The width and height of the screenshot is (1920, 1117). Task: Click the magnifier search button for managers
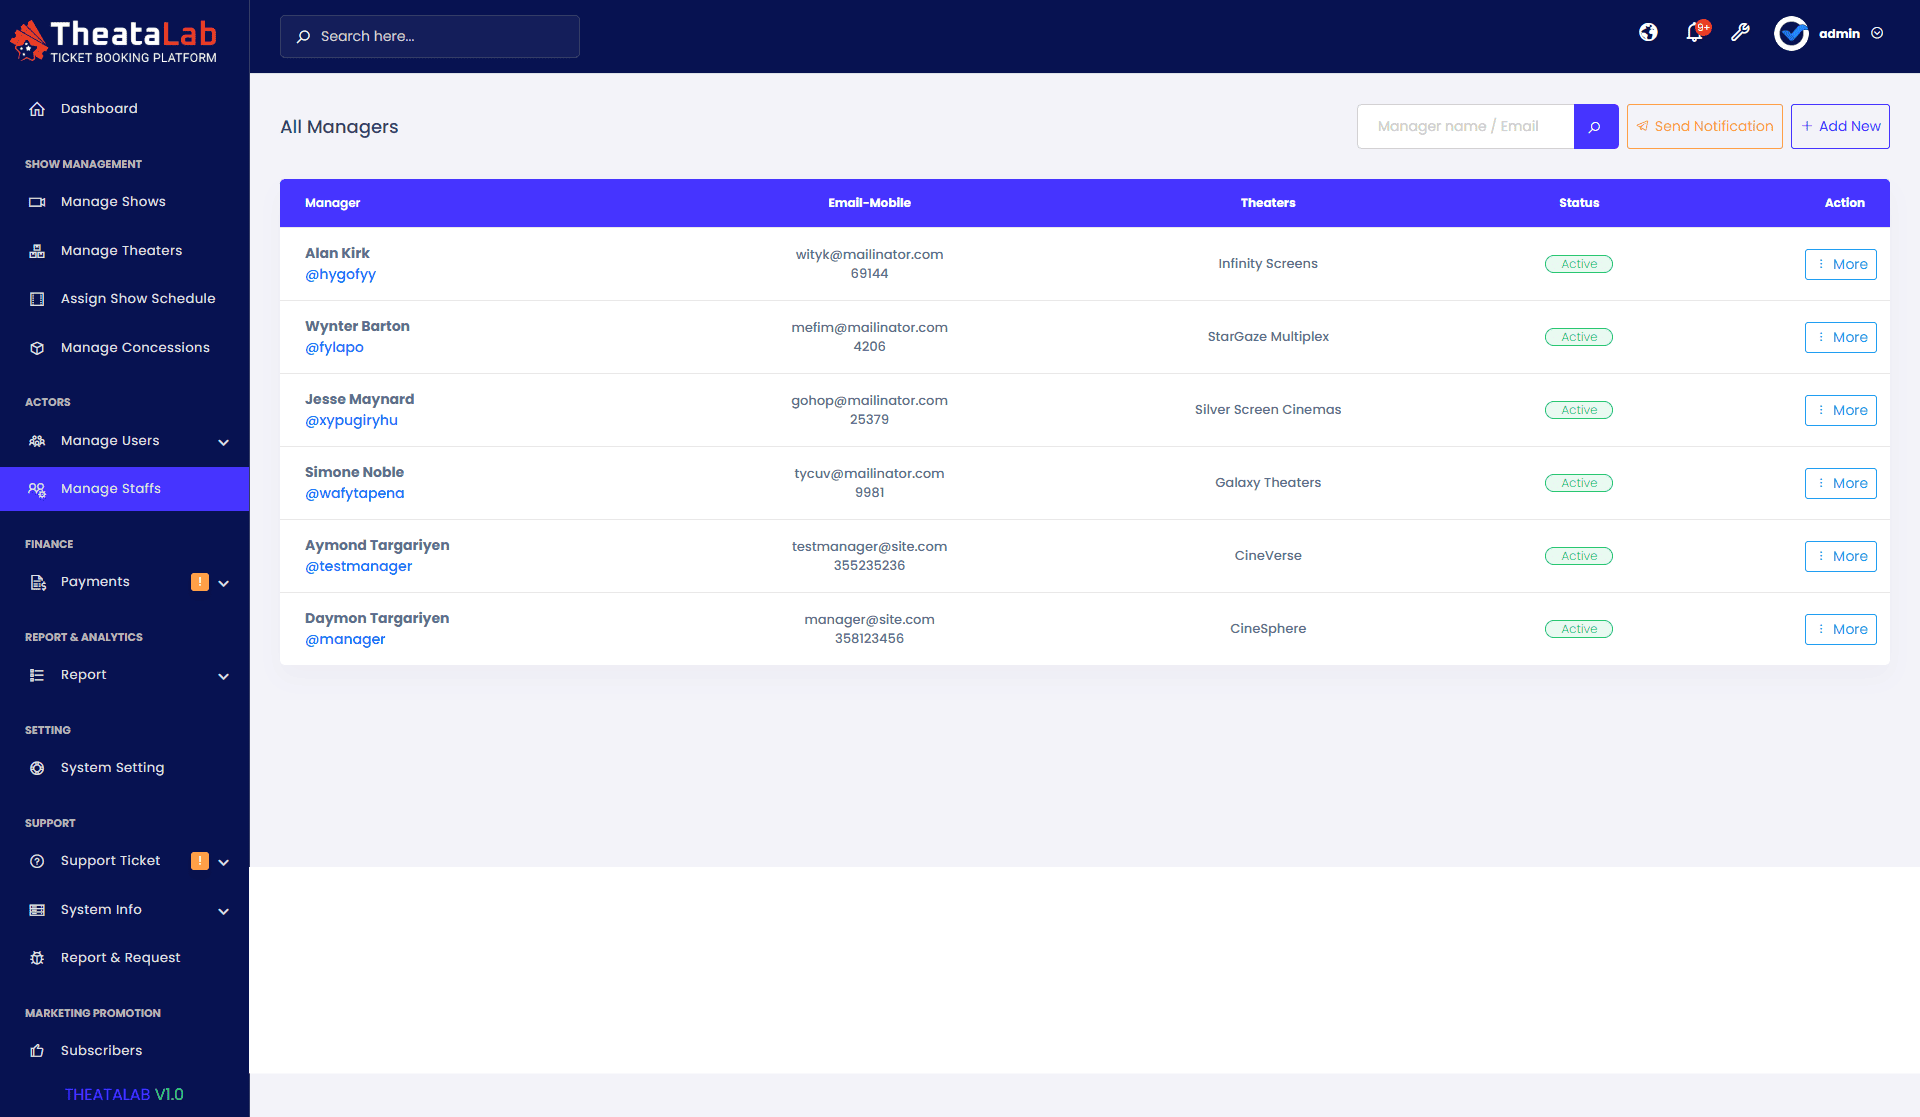click(1595, 127)
